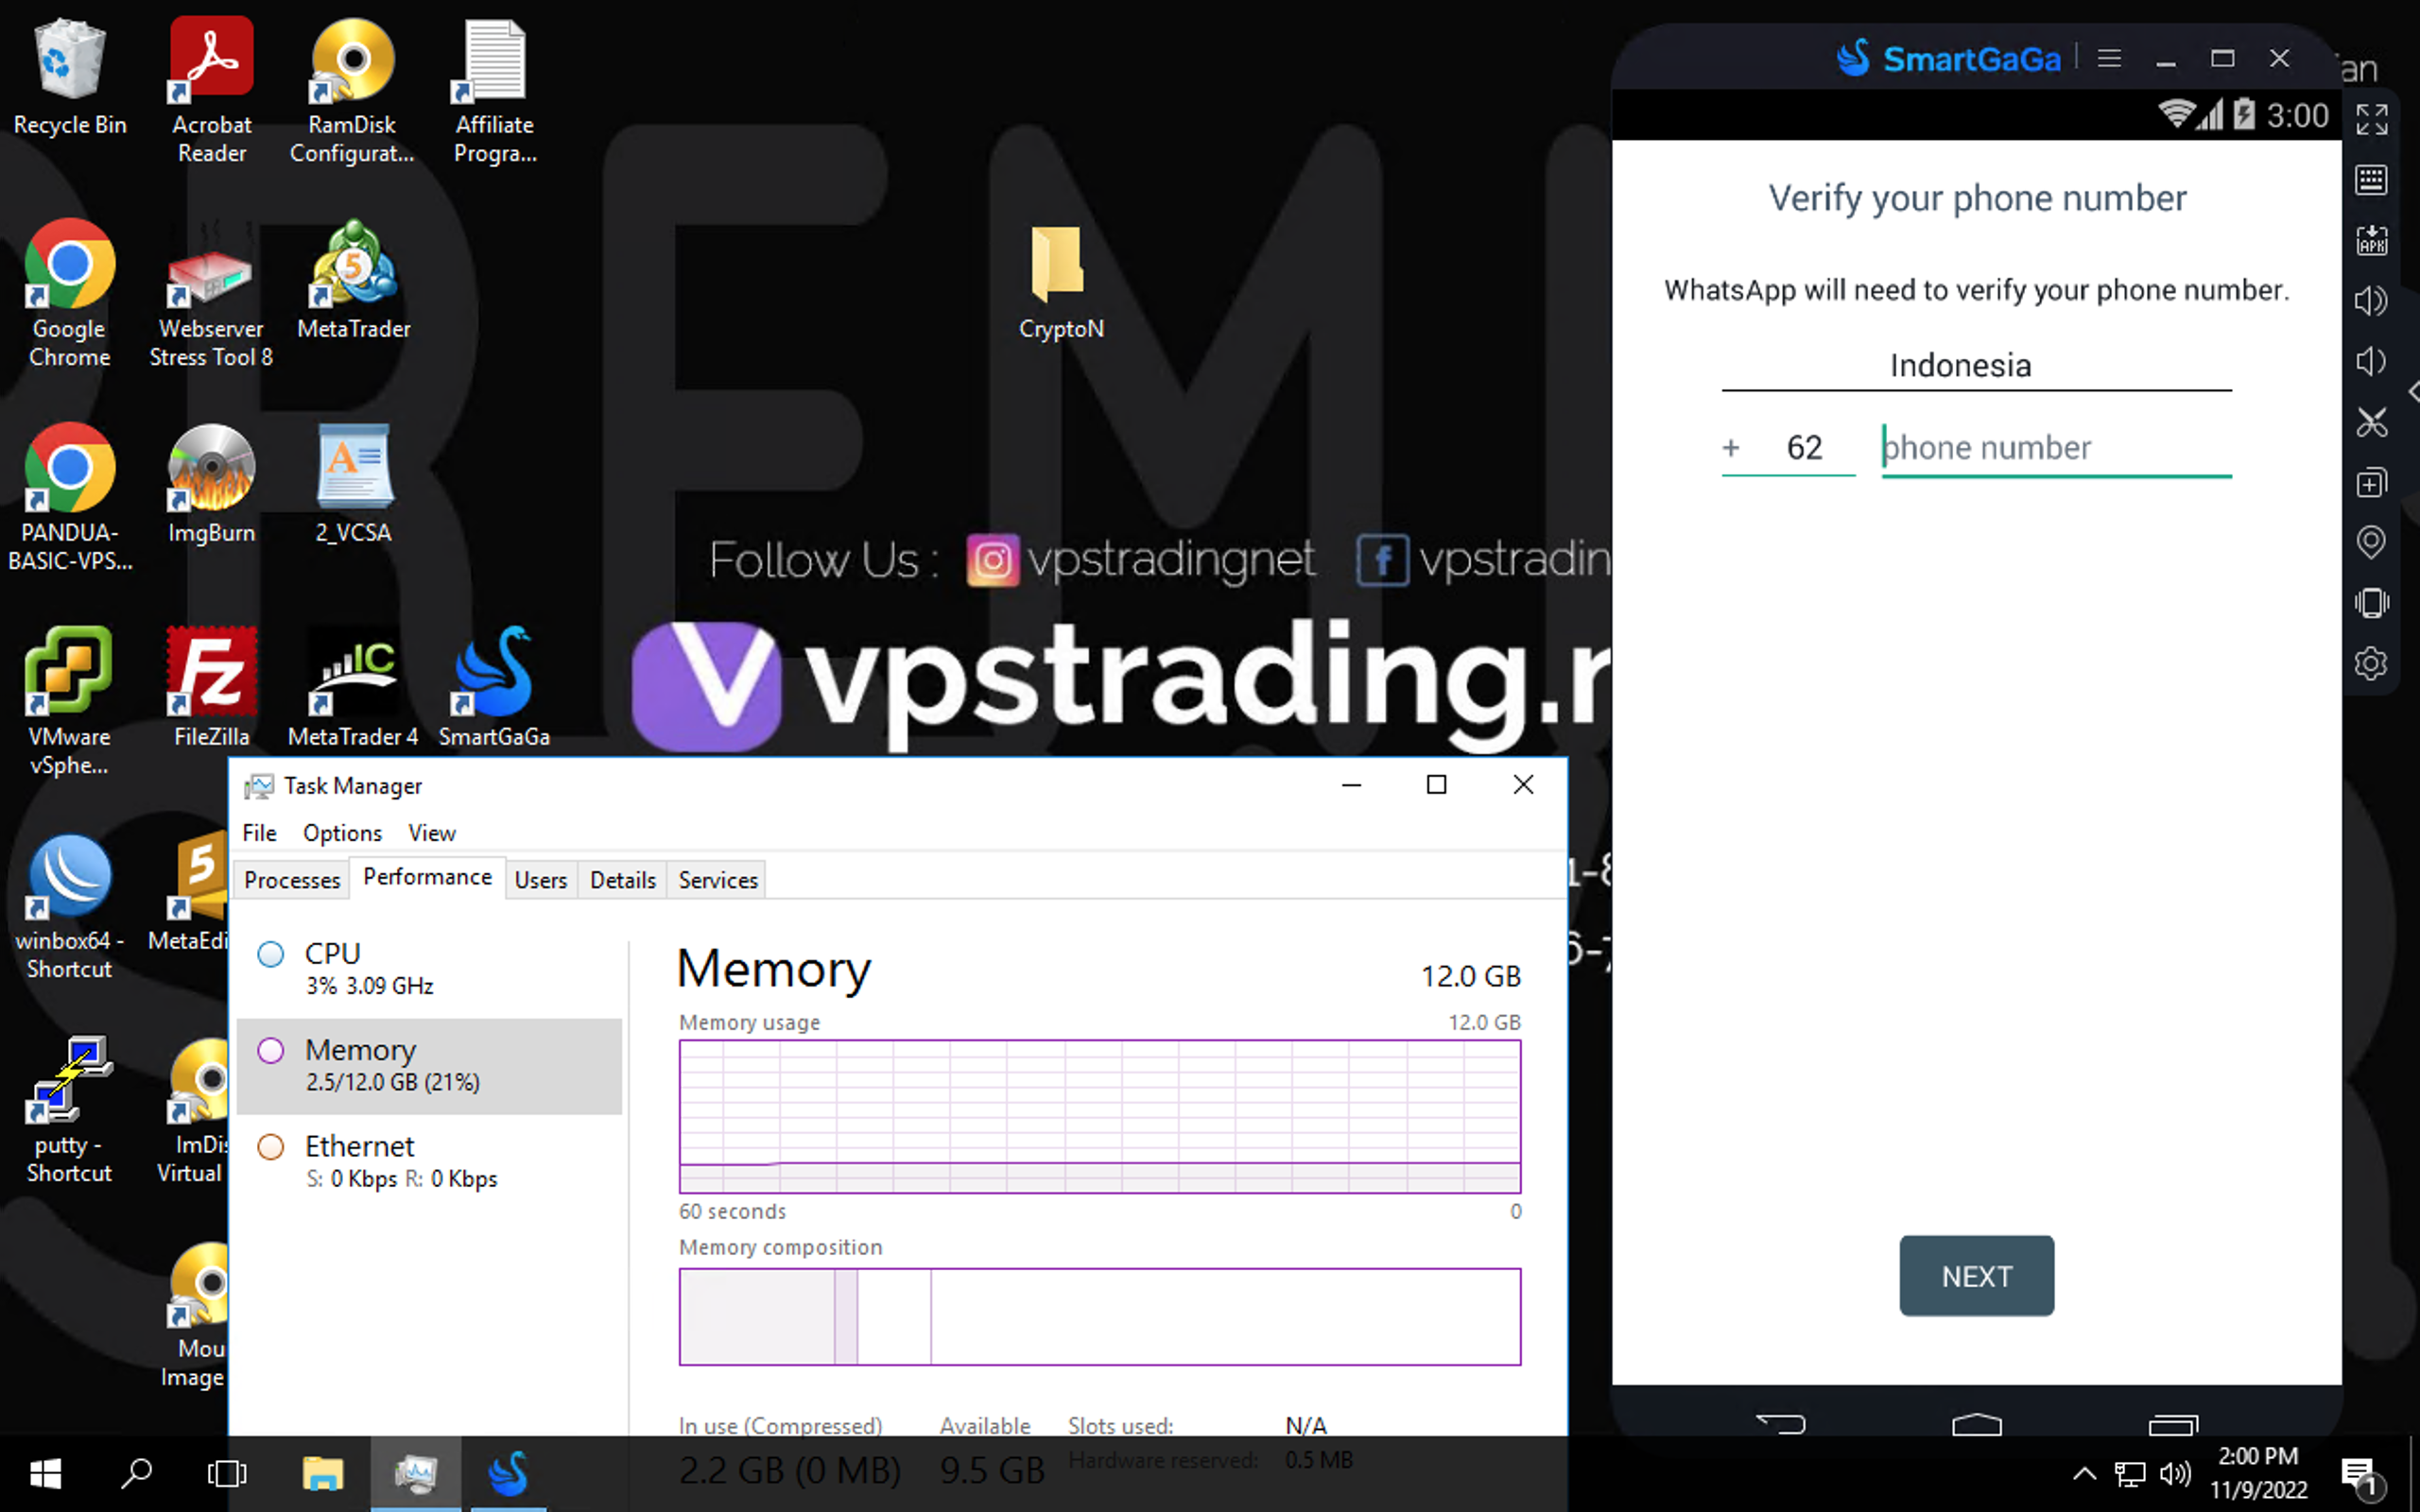This screenshot has height=1512, width=2420.
Task: Open MetaTrader desktop shortcut
Action: pos(354,280)
